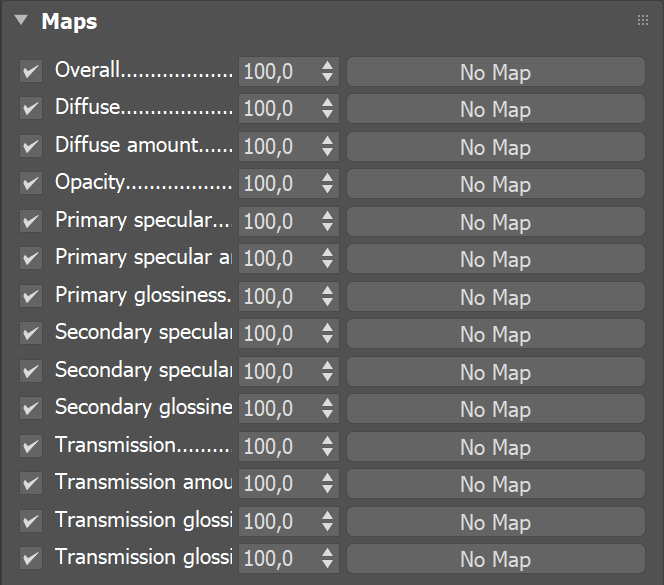This screenshot has width=664, height=585.
Task: Decrease Overall amount with spinner down arrow
Action: click(x=327, y=77)
